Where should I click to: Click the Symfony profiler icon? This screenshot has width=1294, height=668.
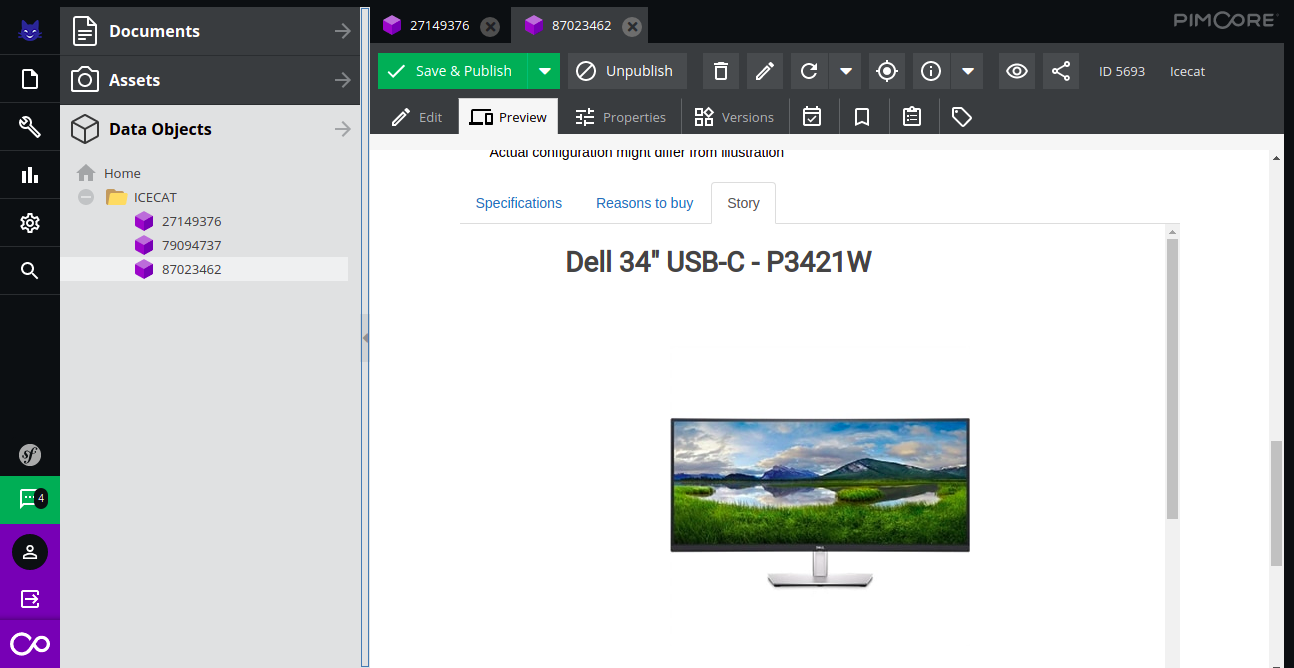(30, 455)
